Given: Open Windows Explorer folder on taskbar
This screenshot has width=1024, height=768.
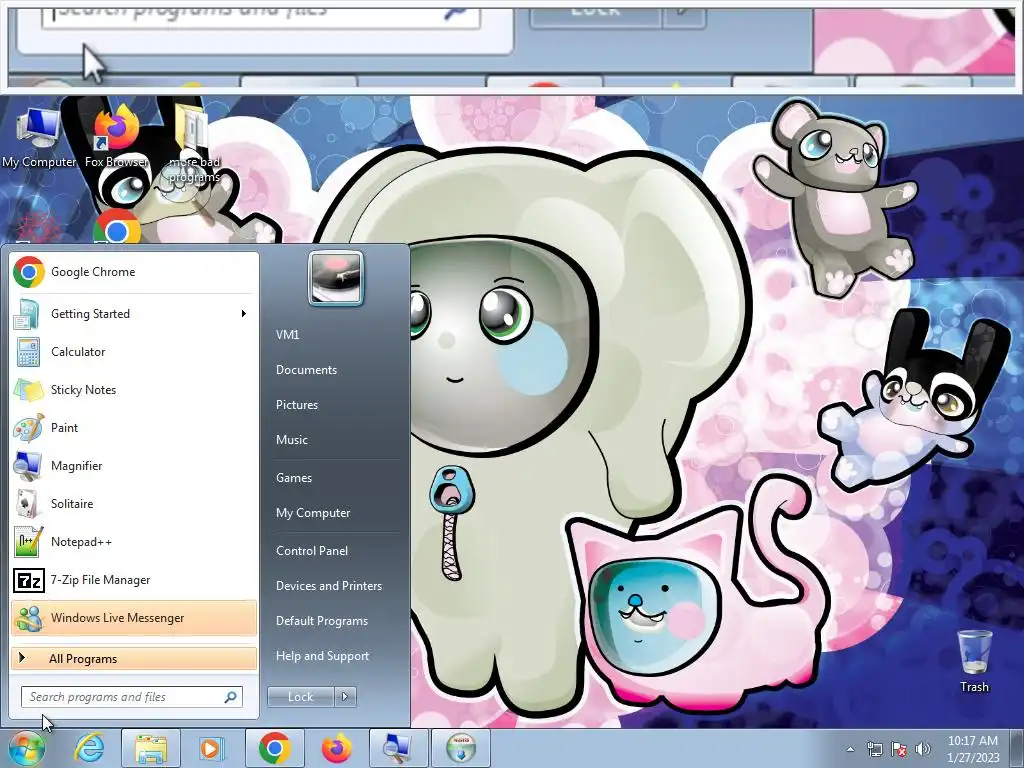Looking at the screenshot, I should pos(151,748).
